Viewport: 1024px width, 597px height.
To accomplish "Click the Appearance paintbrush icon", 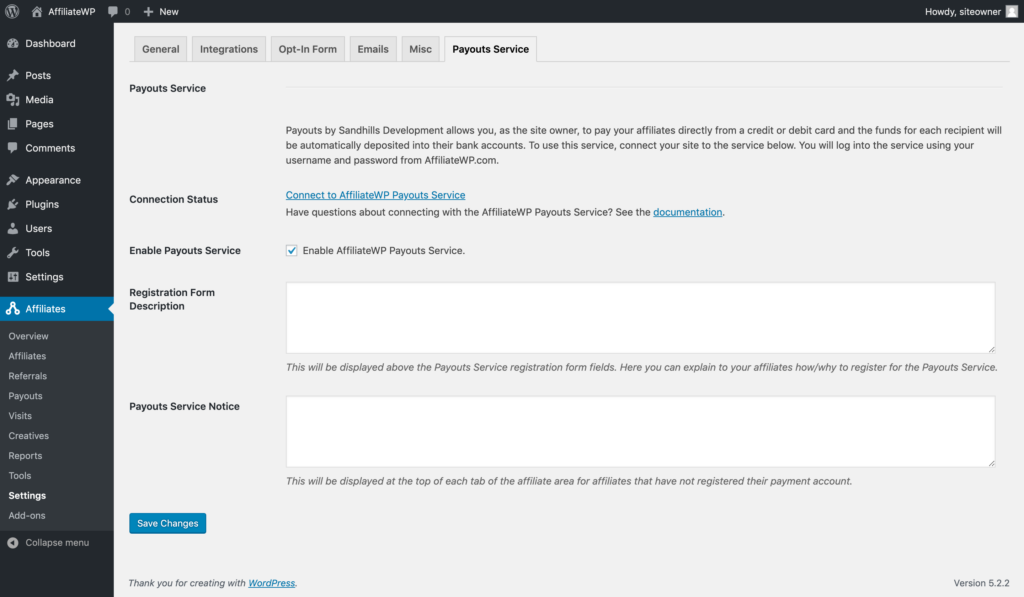I will coord(12,180).
